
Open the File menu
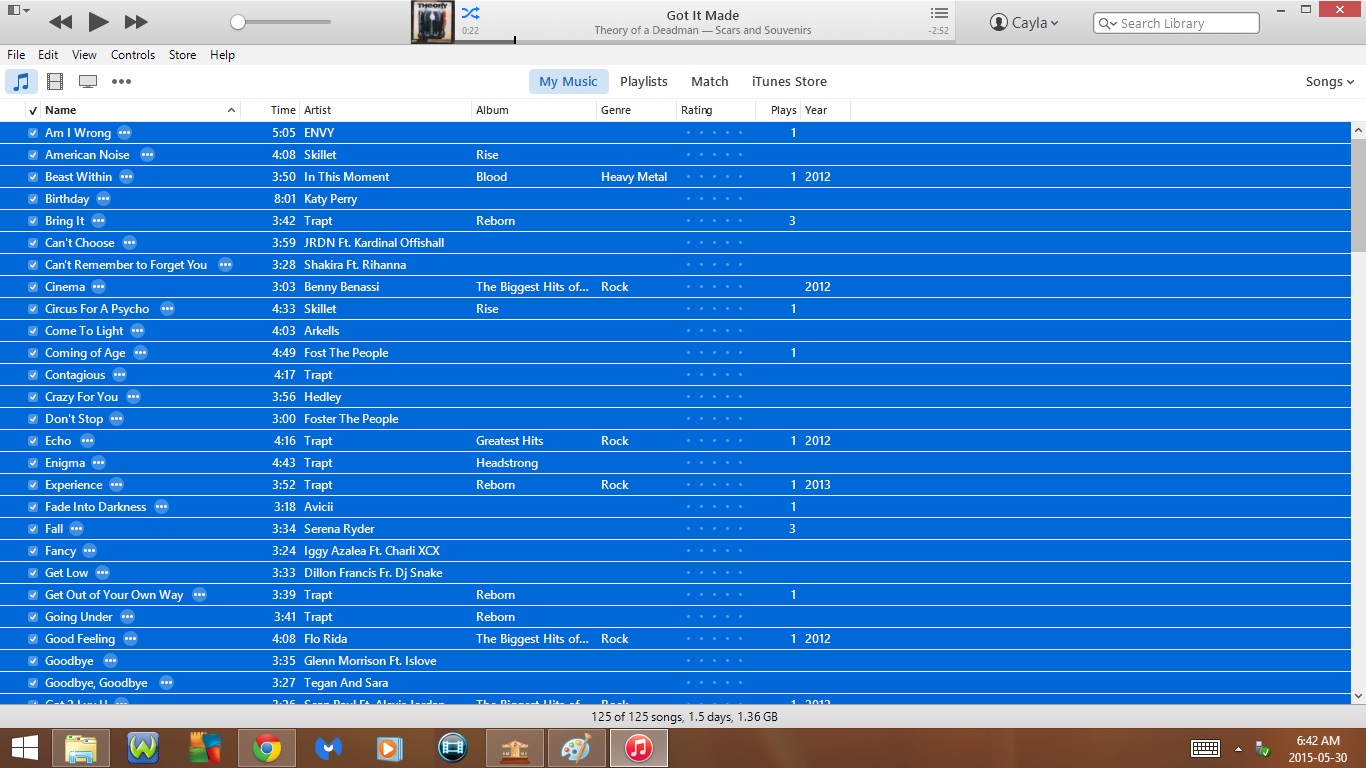[16, 55]
